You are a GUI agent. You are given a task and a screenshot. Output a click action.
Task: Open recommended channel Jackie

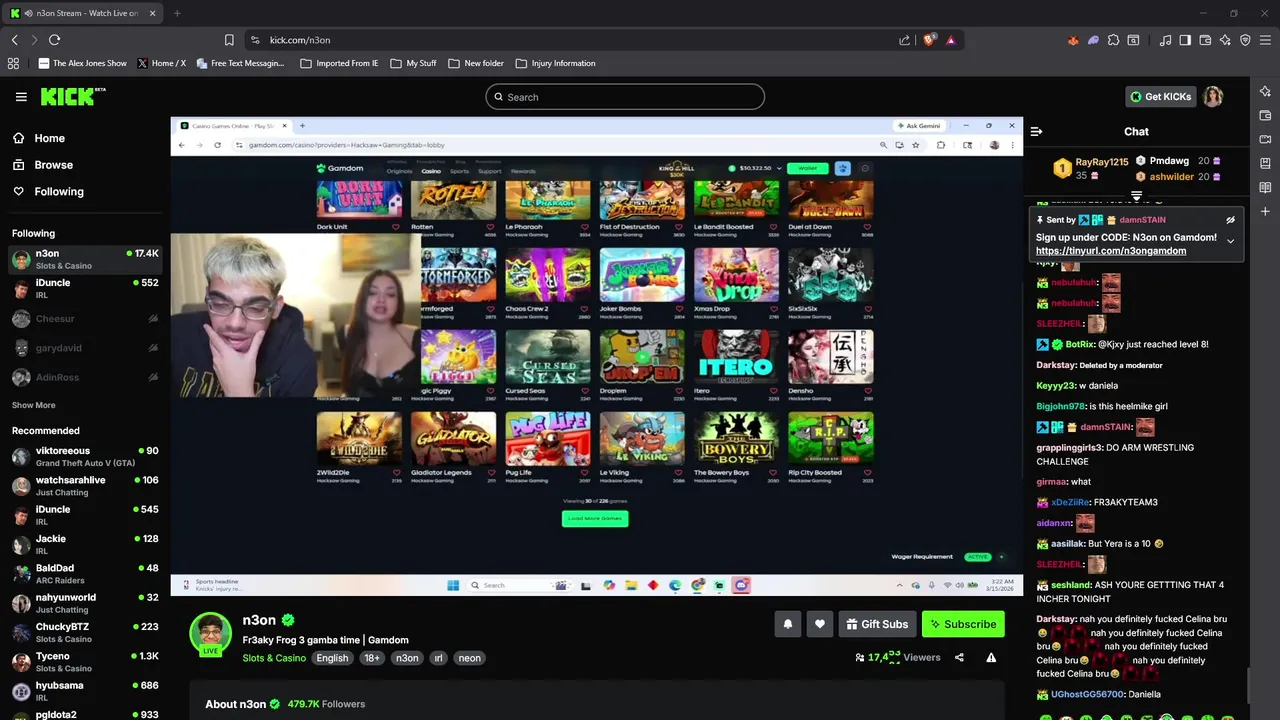click(85, 545)
